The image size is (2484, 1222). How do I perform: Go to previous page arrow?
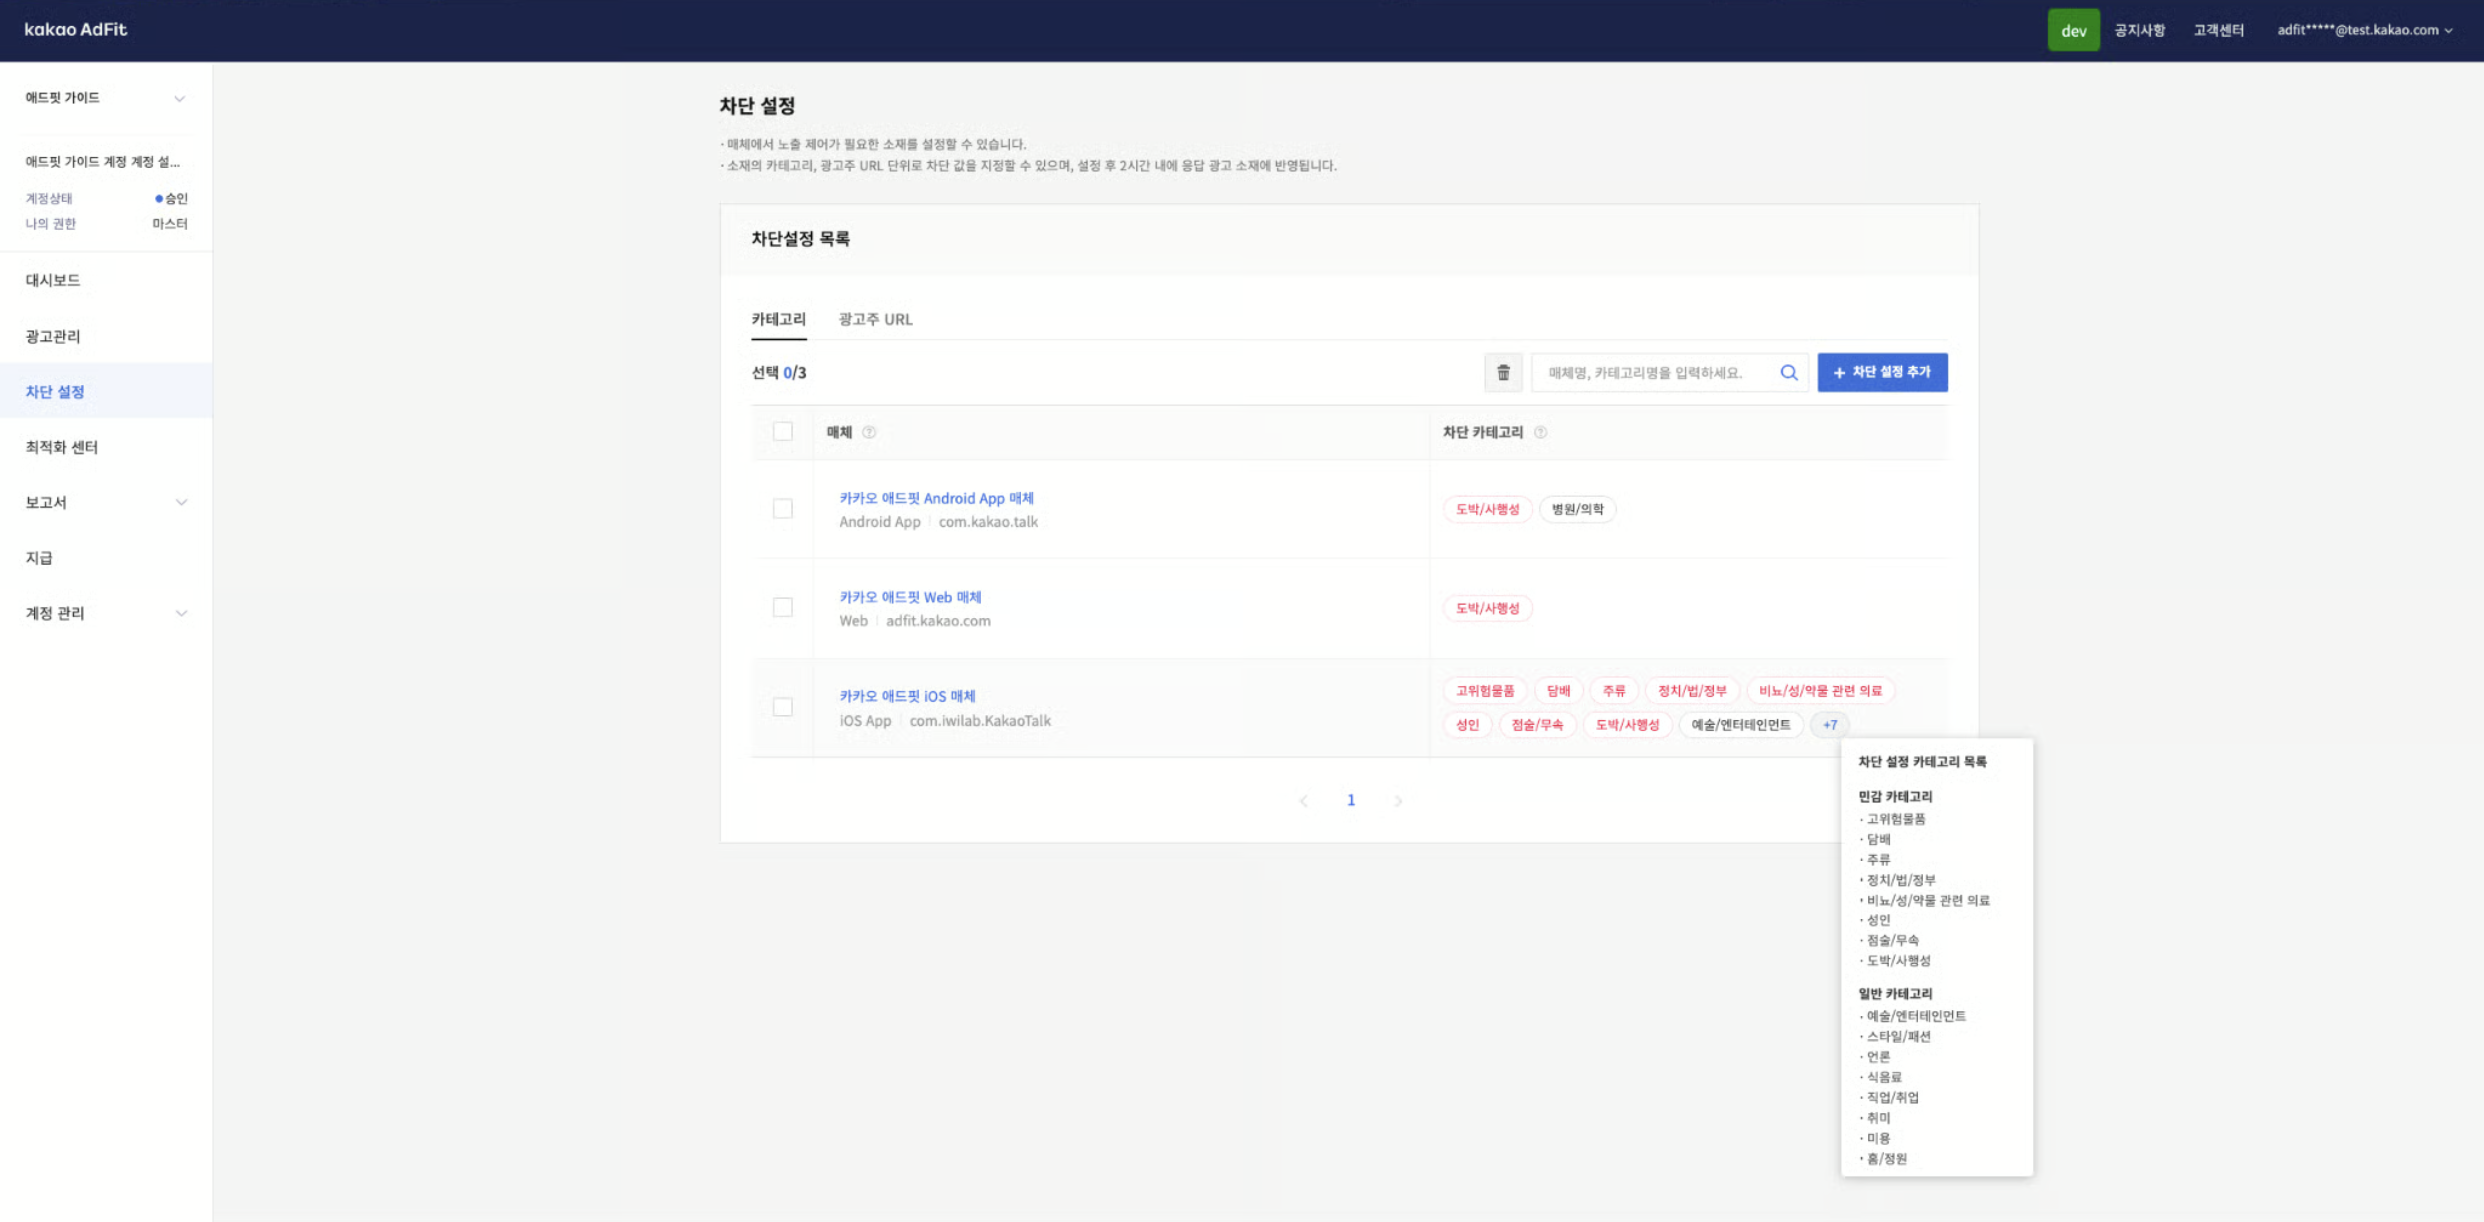point(1303,800)
